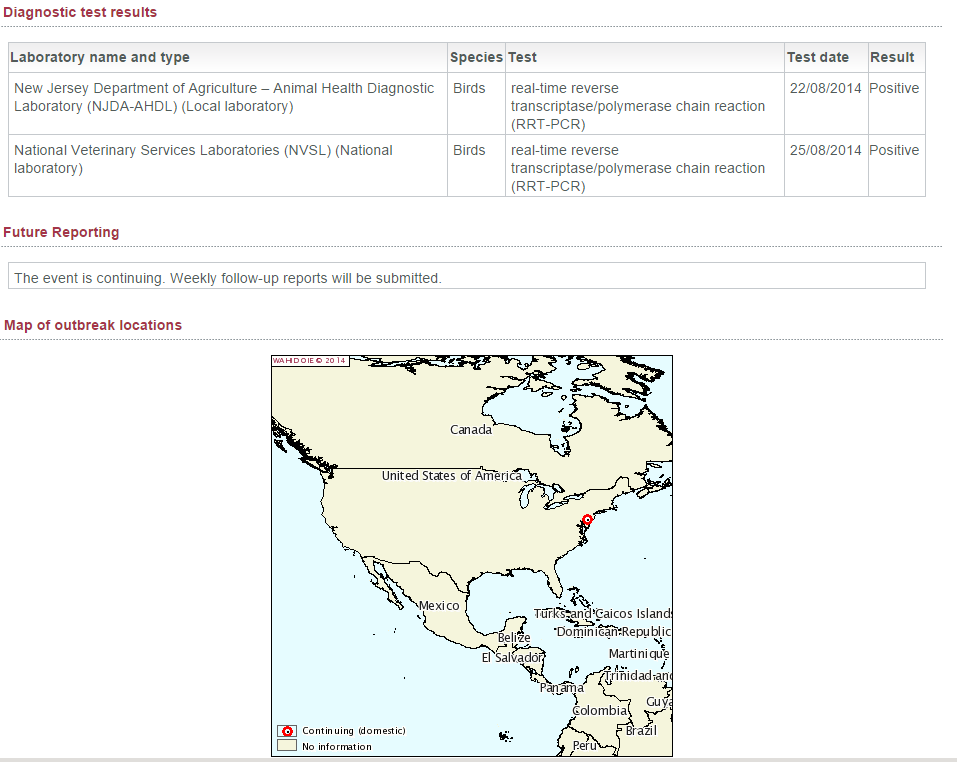Click the 'Belize' label on the map
The height and width of the screenshot is (763, 957).
(x=514, y=638)
